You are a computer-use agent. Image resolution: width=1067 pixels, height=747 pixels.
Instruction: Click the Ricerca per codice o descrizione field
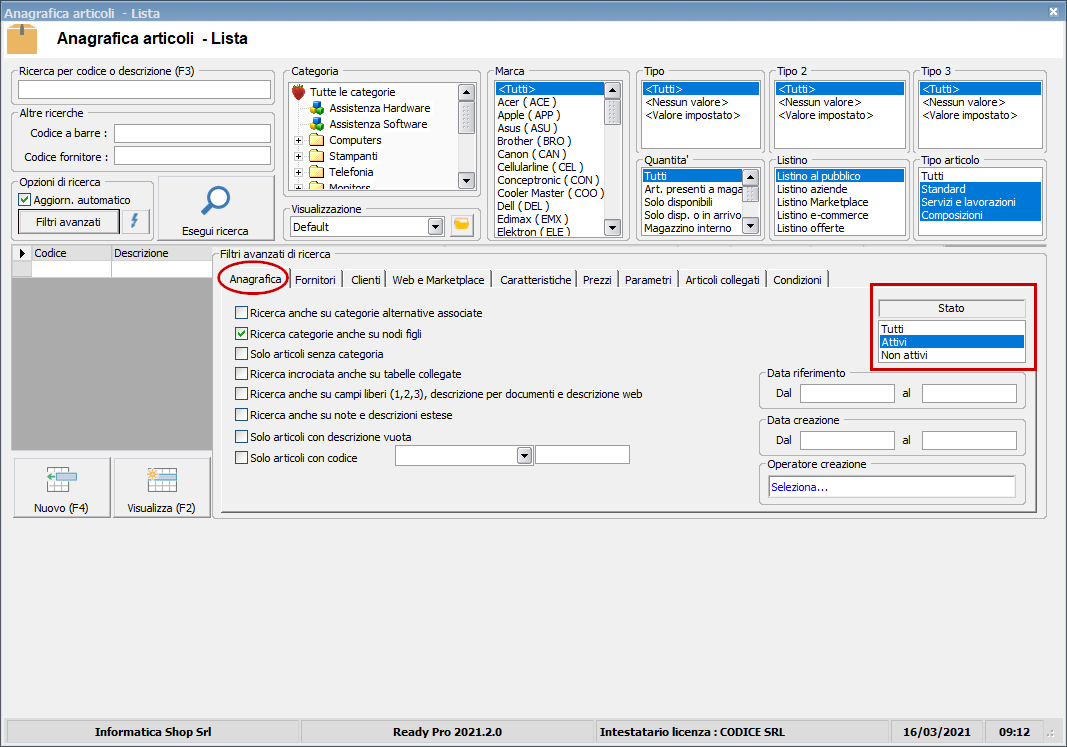click(x=144, y=90)
